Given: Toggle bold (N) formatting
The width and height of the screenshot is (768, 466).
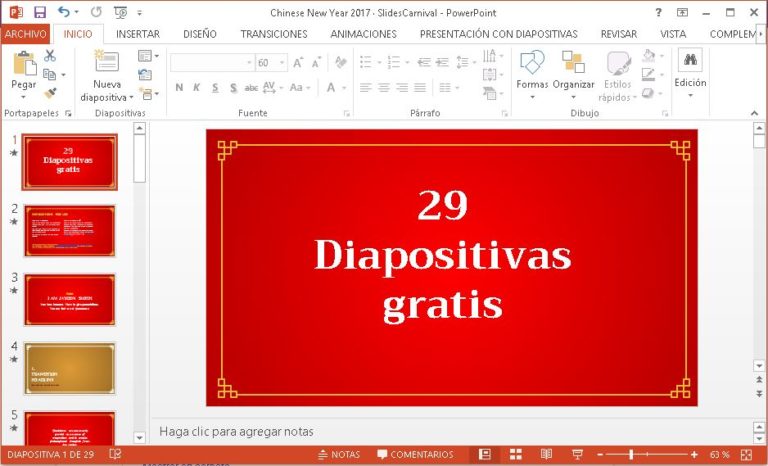Looking at the screenshot, I should click(179, 88).
